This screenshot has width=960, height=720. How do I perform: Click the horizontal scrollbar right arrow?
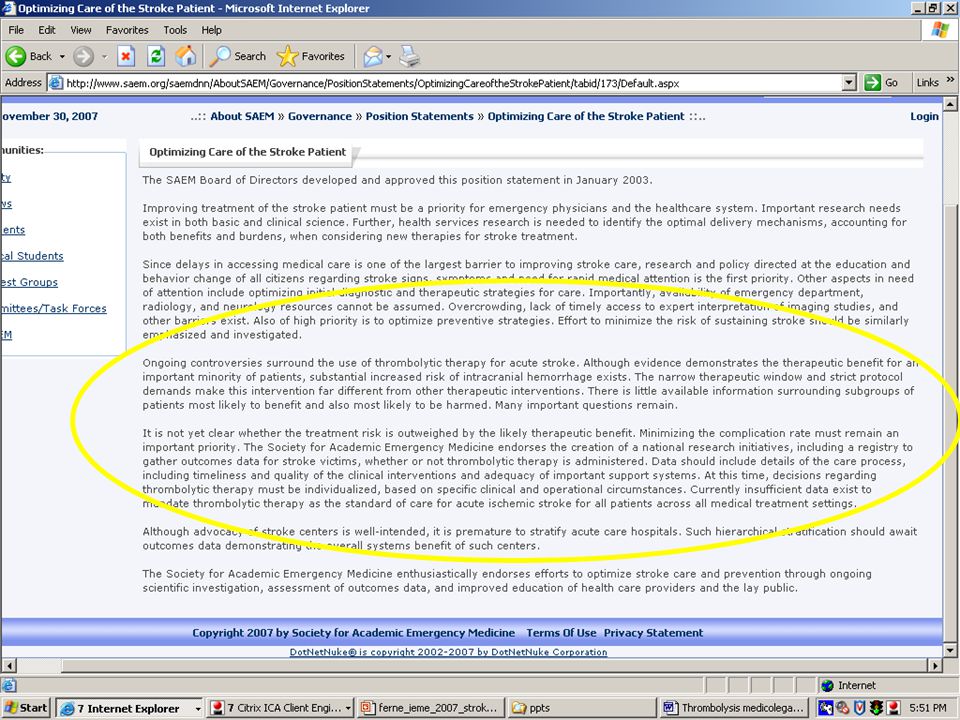click(935, 666)
